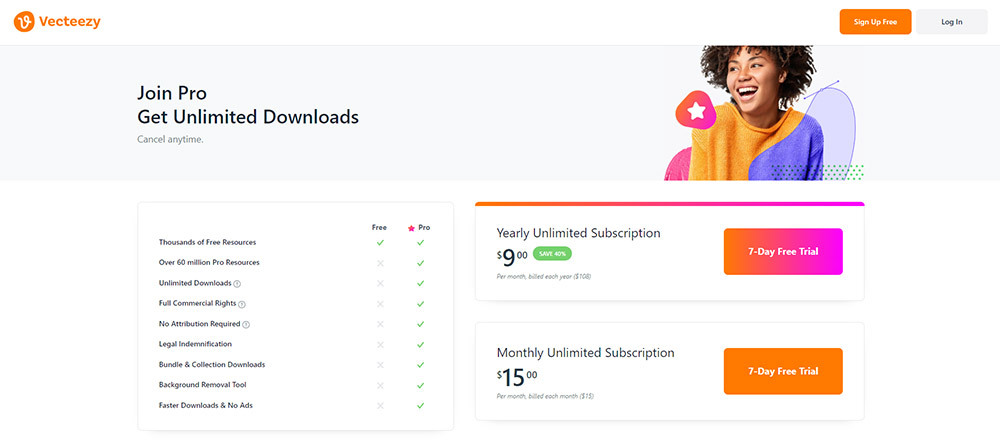Viewport: 1000px width, 446px height.
Task: Click the Vecteezy logo icon
Action: [24, 22]
